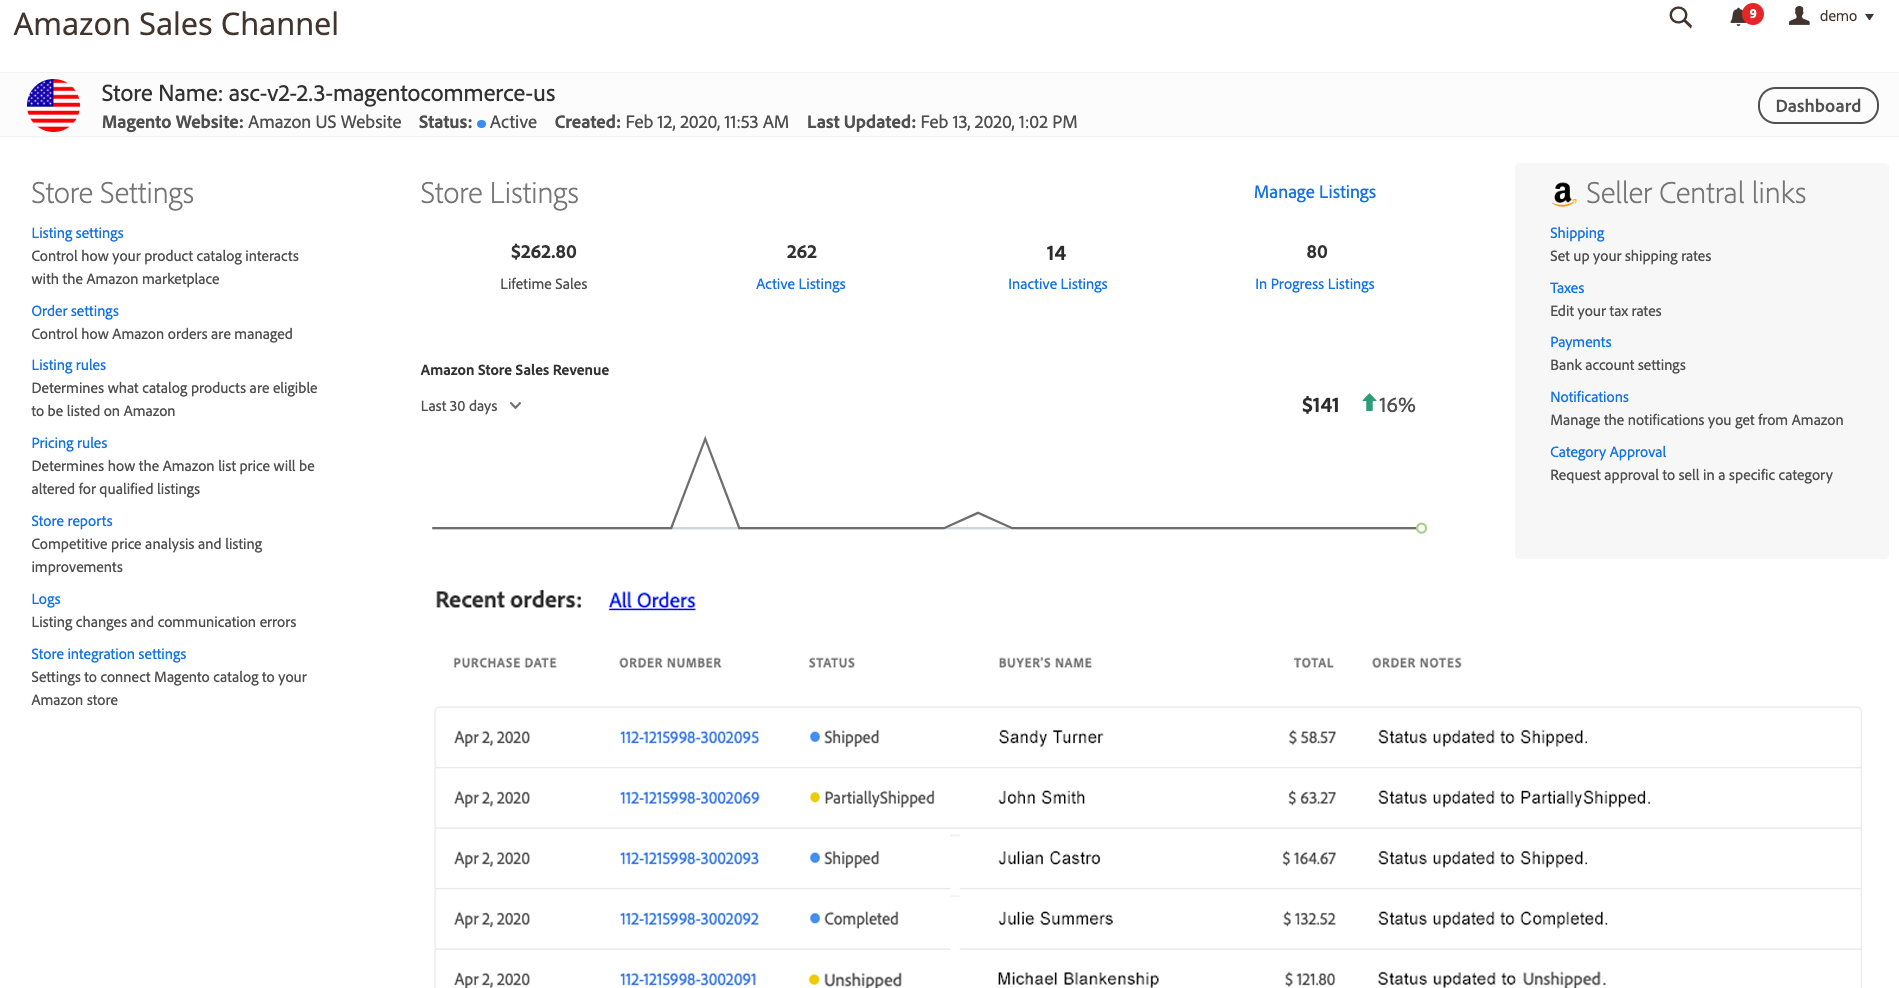This screenshot has width=1899, height=988.
Task: Click buyer name Julian Castro
Action: tap(1049, 858)
